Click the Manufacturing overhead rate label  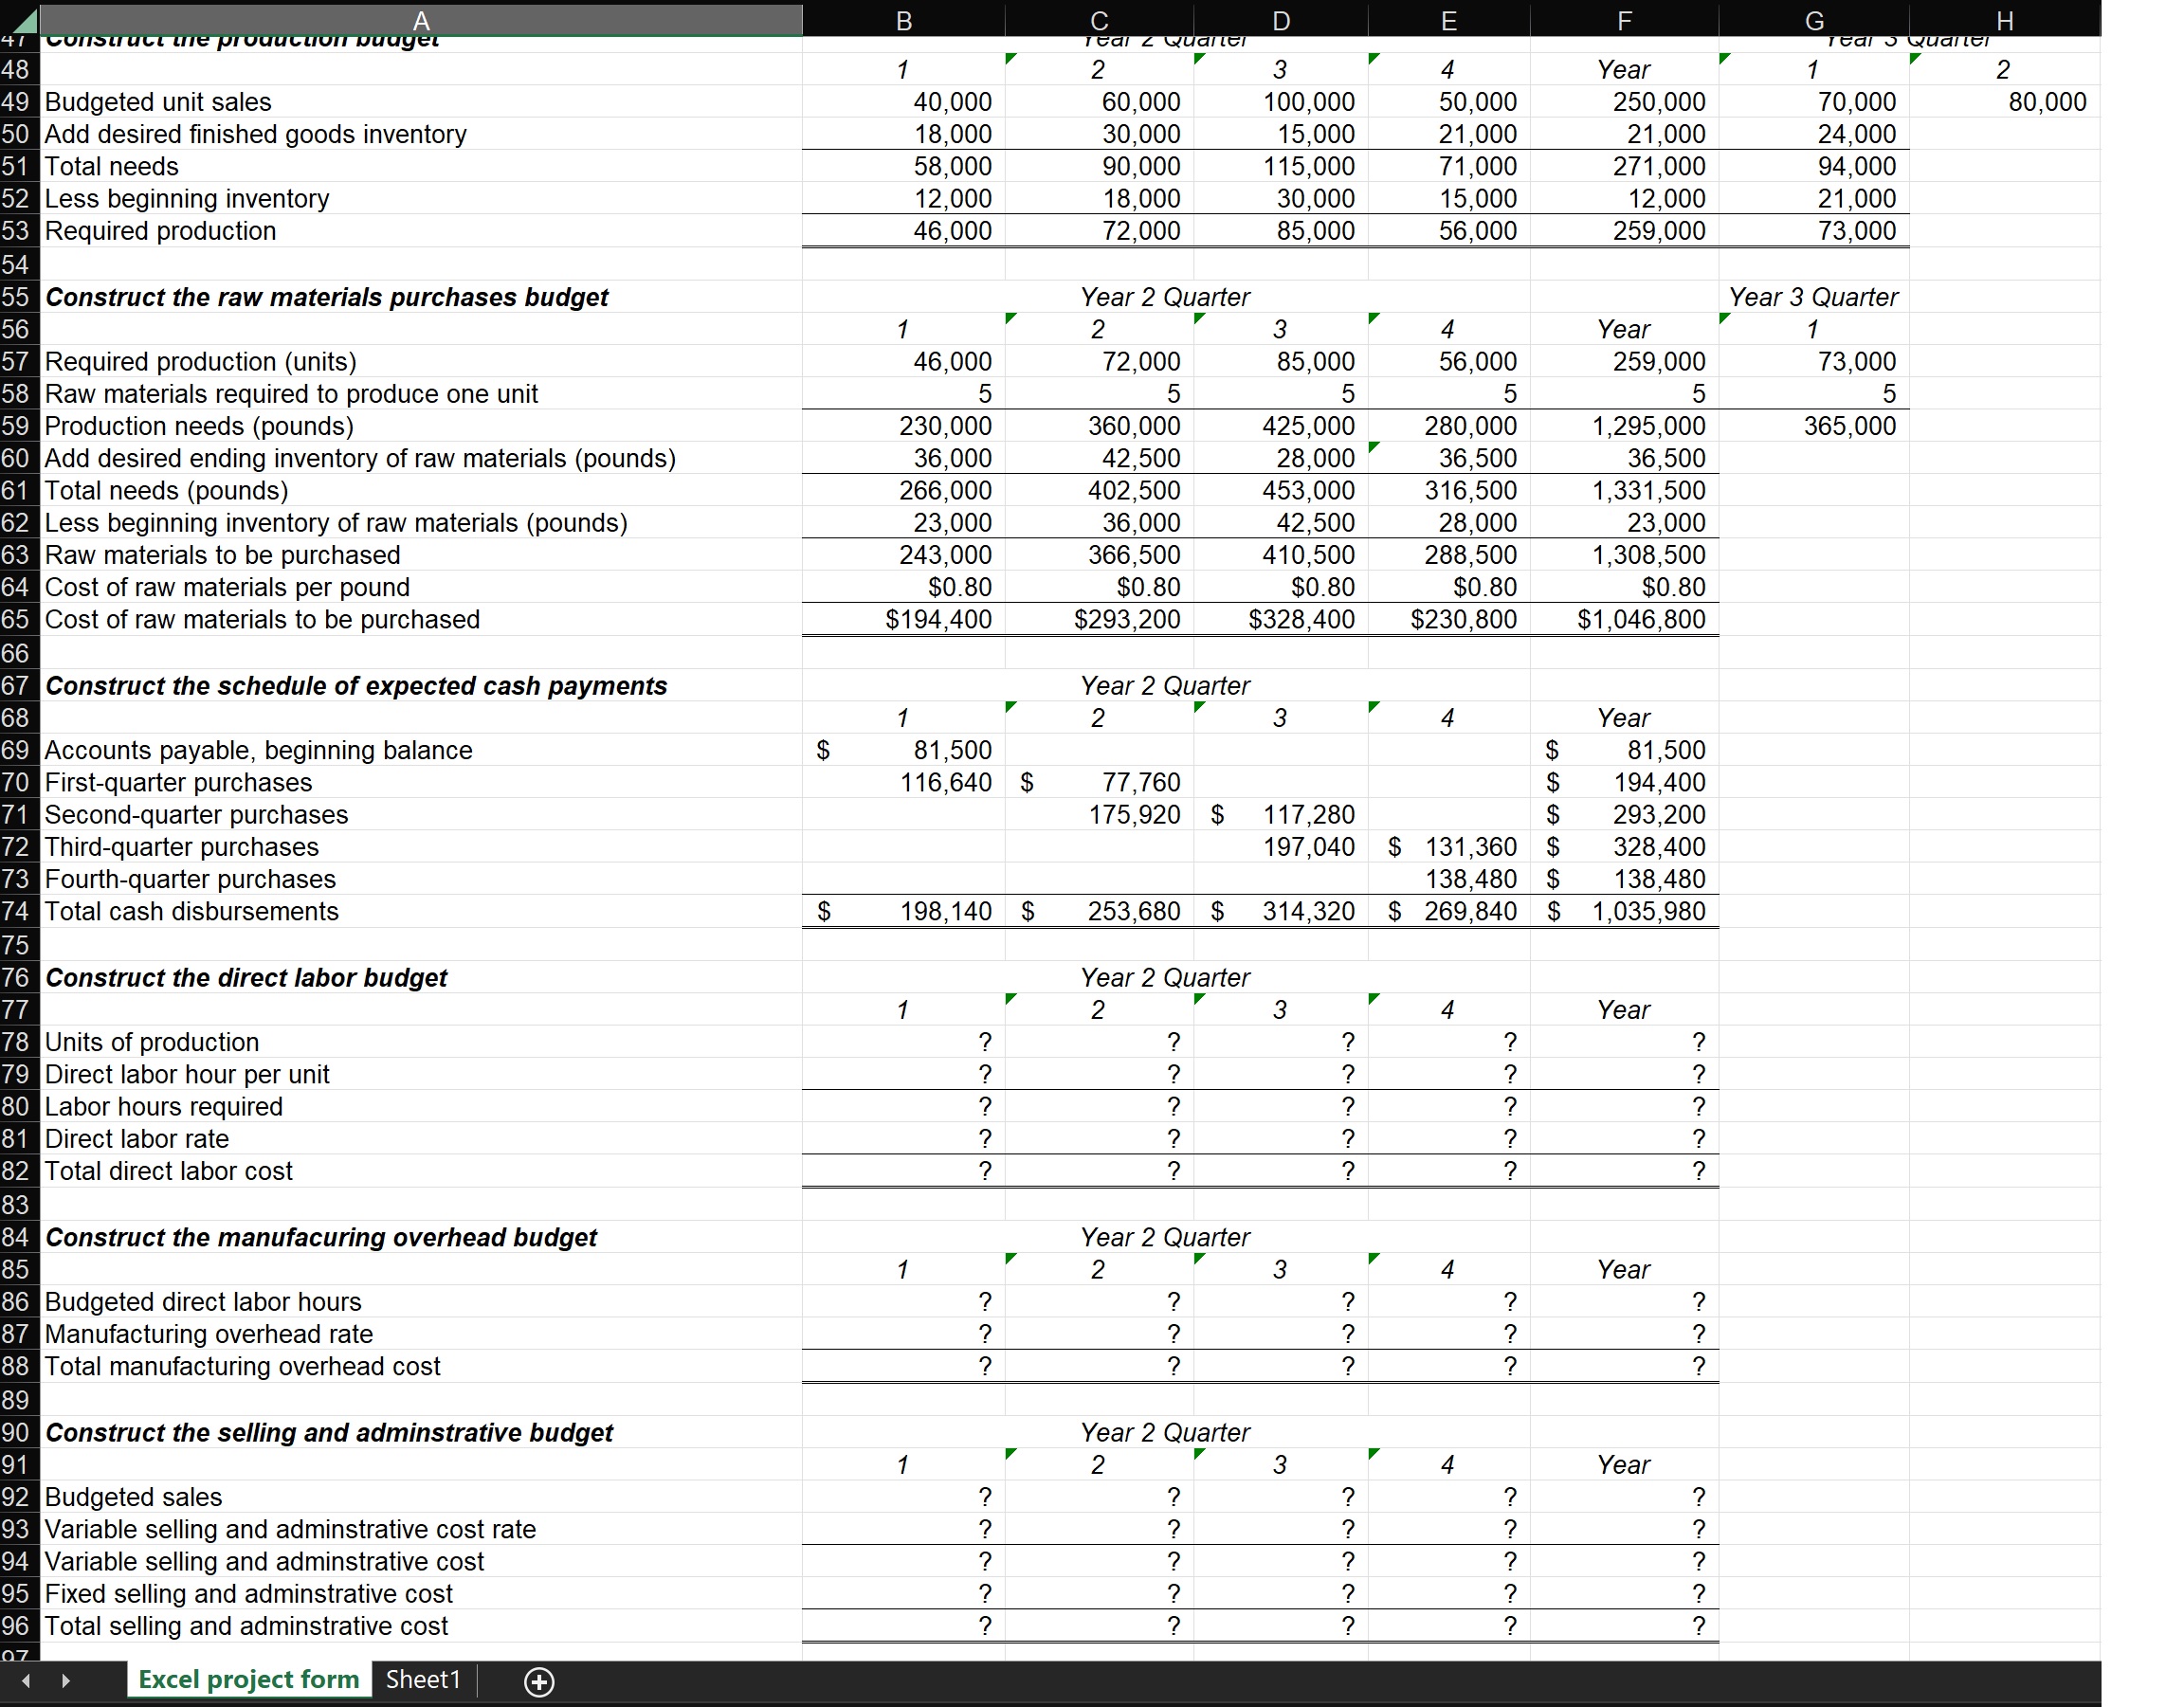coord(209,1334)
